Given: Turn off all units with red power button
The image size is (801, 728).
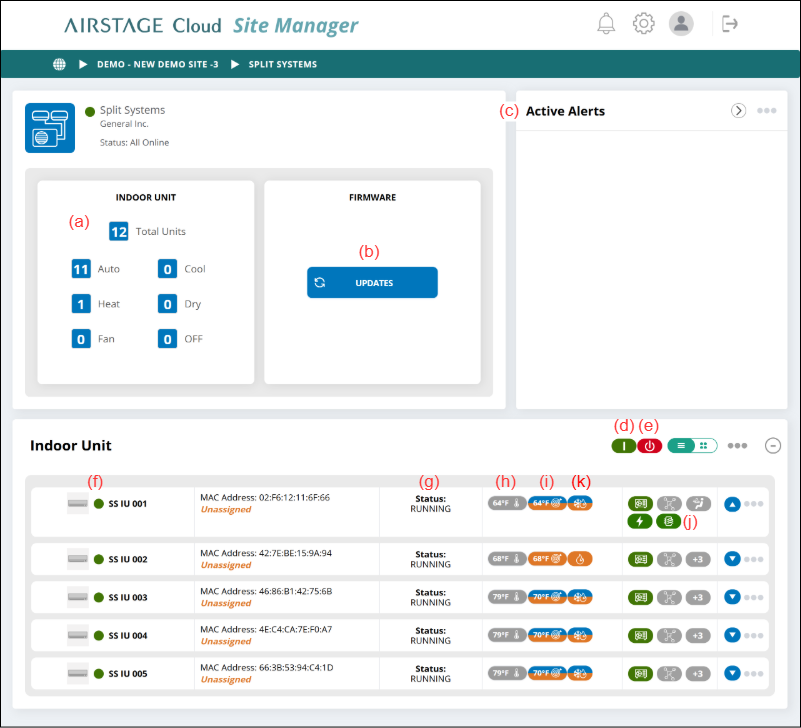Looking at the screenshot, I should [649, 446].
